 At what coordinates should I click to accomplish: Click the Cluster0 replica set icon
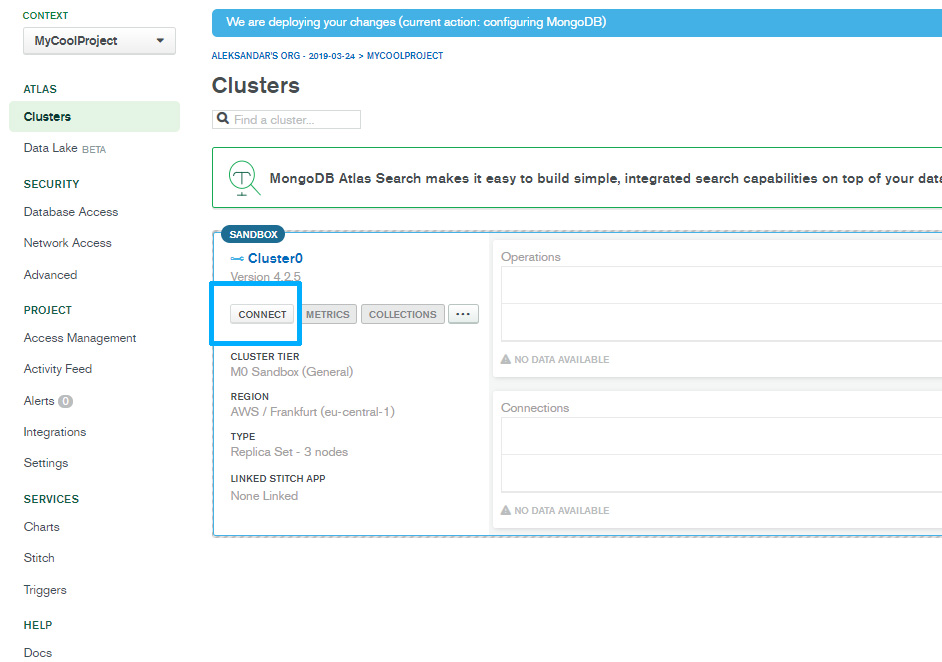(x=237, y=259)
